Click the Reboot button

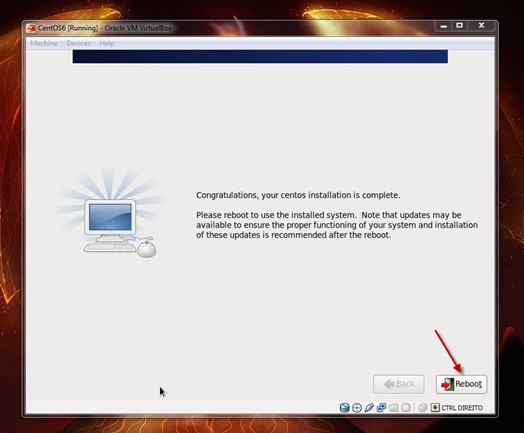point(461,384)
